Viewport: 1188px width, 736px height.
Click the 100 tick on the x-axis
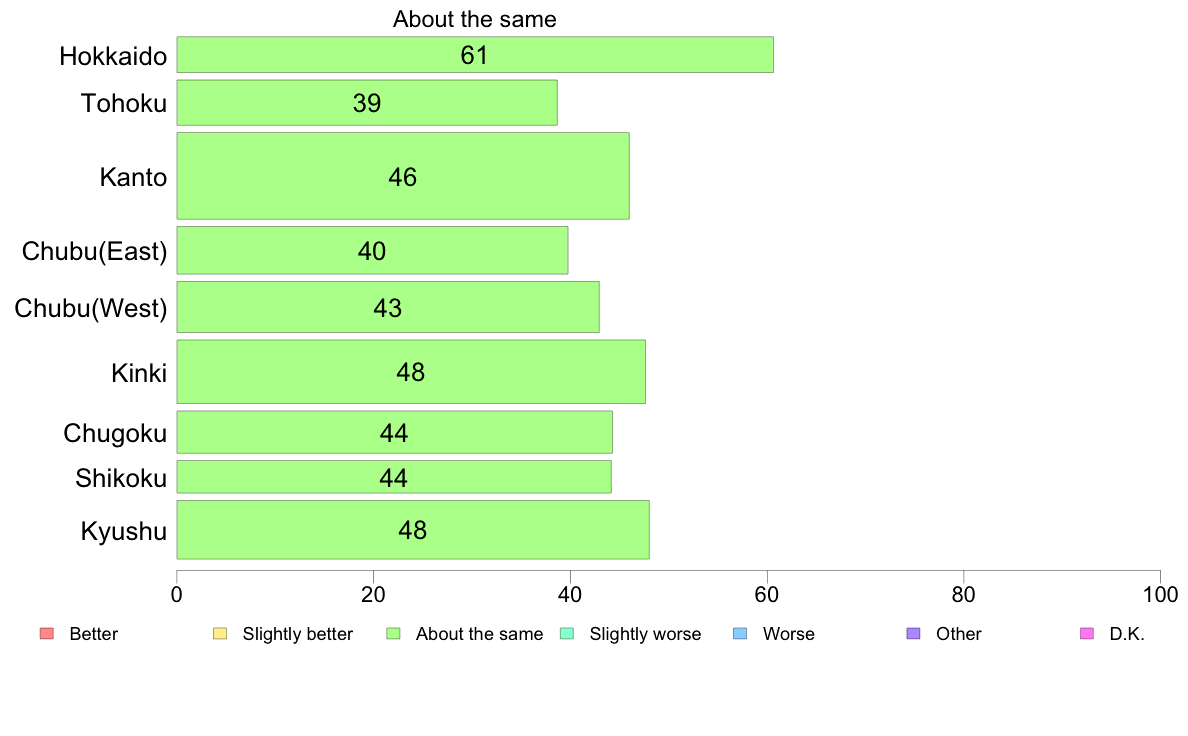click(x=1160, y=594)
